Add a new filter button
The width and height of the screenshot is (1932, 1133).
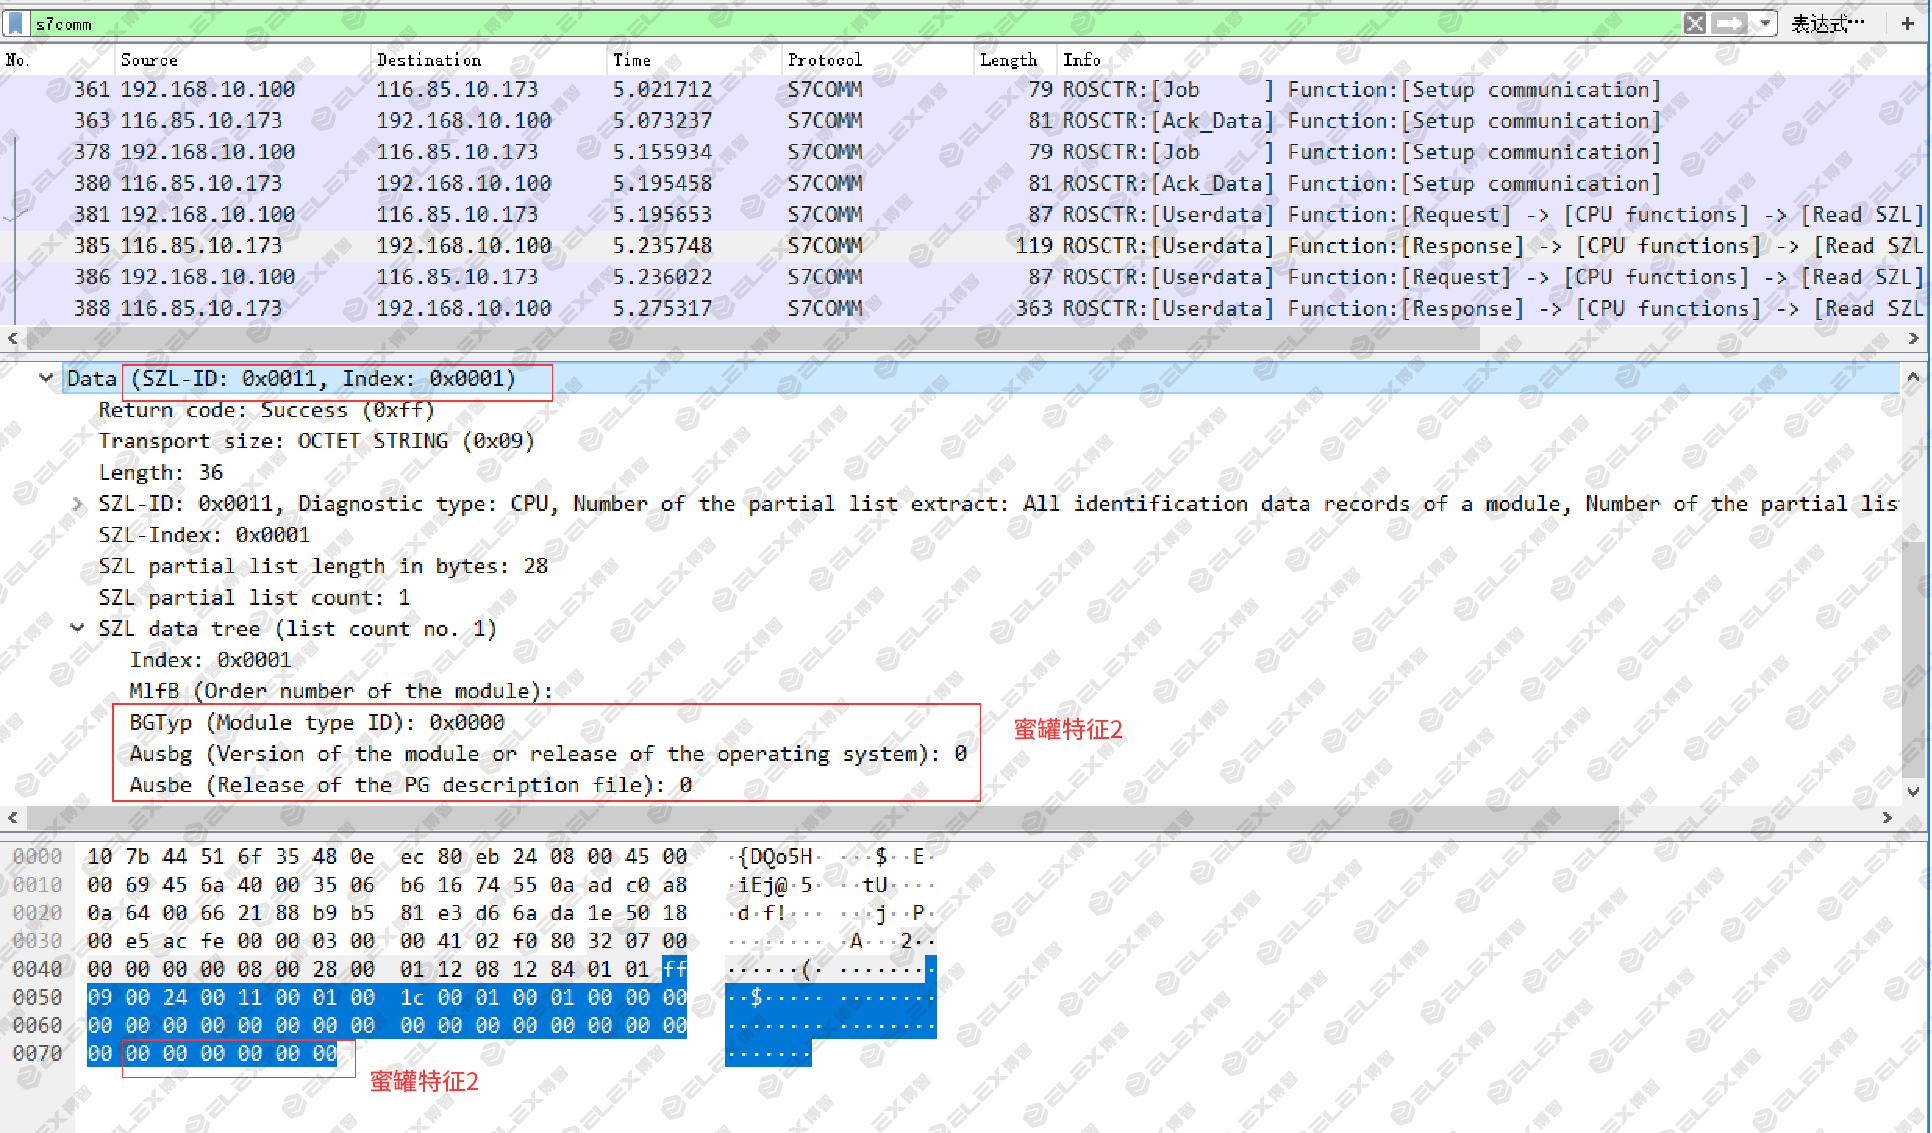click(1907, 23)
